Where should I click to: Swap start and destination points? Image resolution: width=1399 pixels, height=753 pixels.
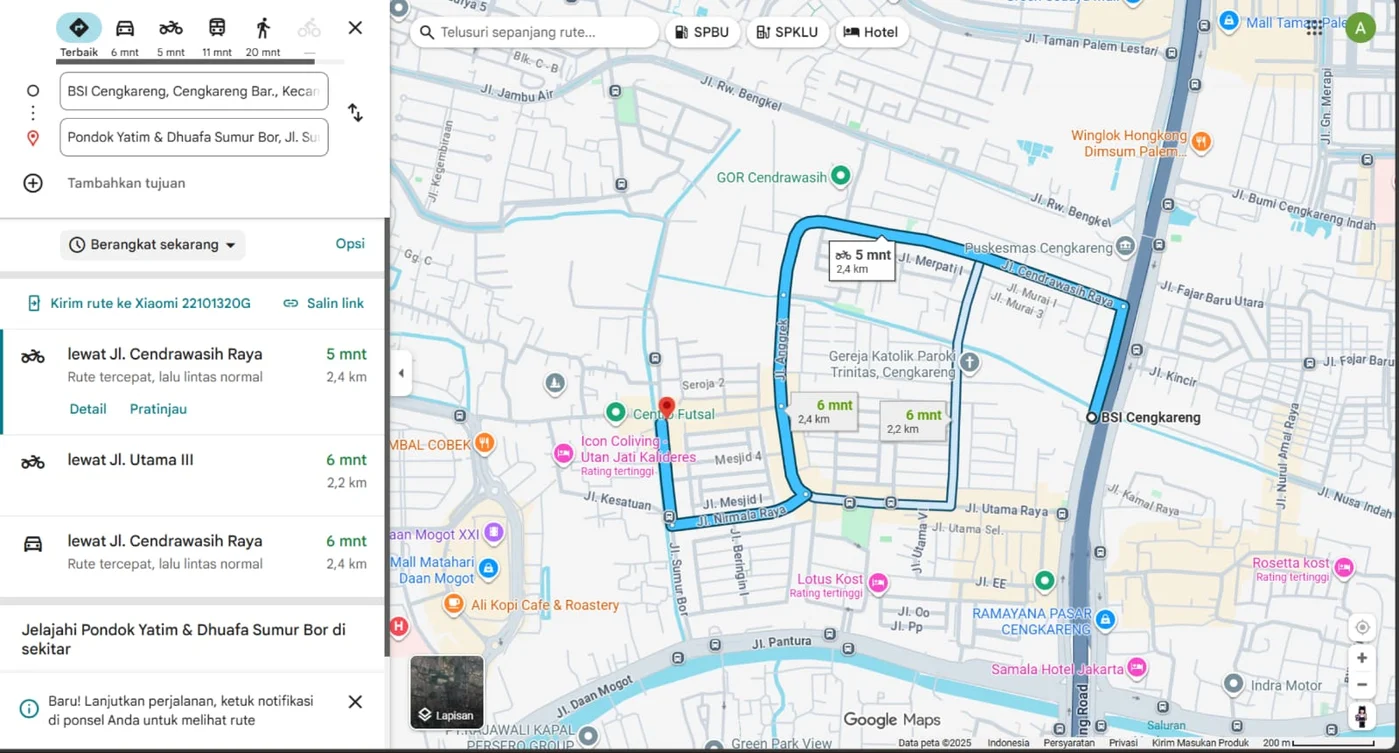(x=355, y=113)
